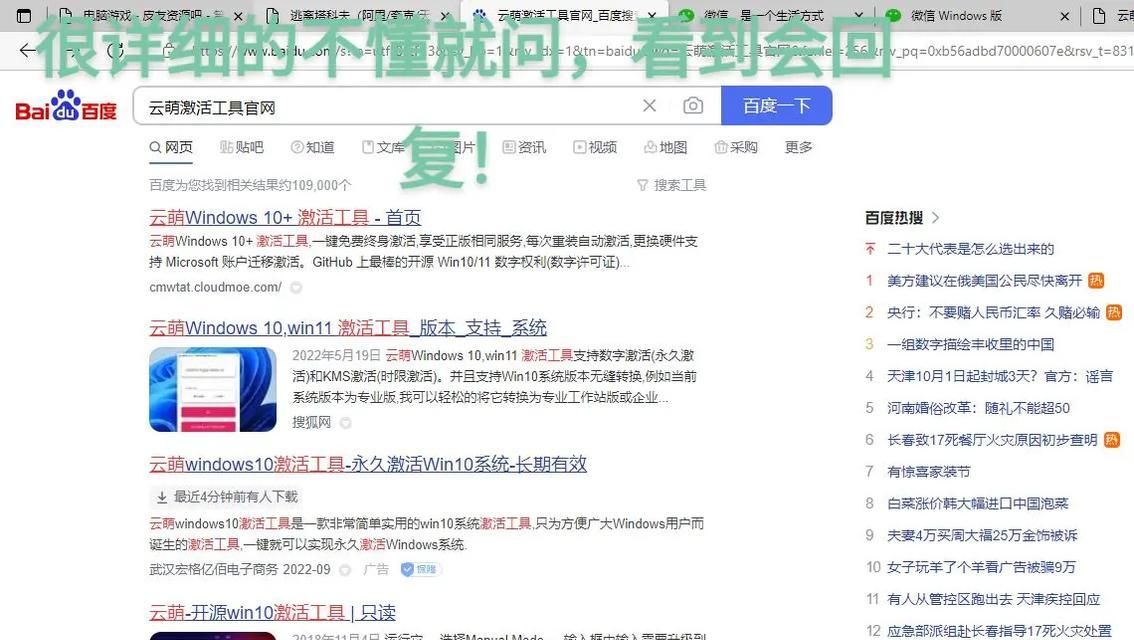Open hot topic 河南婚俗改革：随礼不能超50
Viewport: 1134px width, 640px height.
[979, 409]
